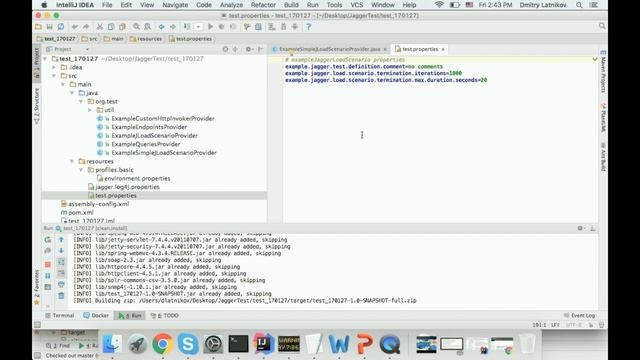Collapse the test_170127 project root

[45, 59]
